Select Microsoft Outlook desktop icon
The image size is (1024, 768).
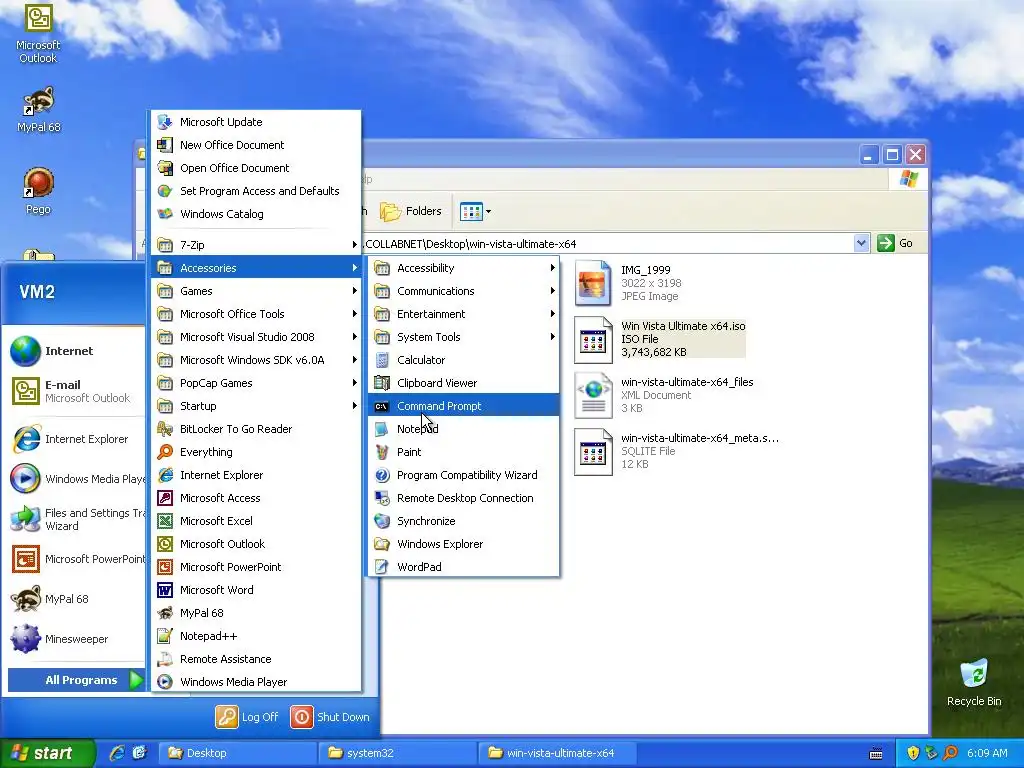(x=38, y=33)
